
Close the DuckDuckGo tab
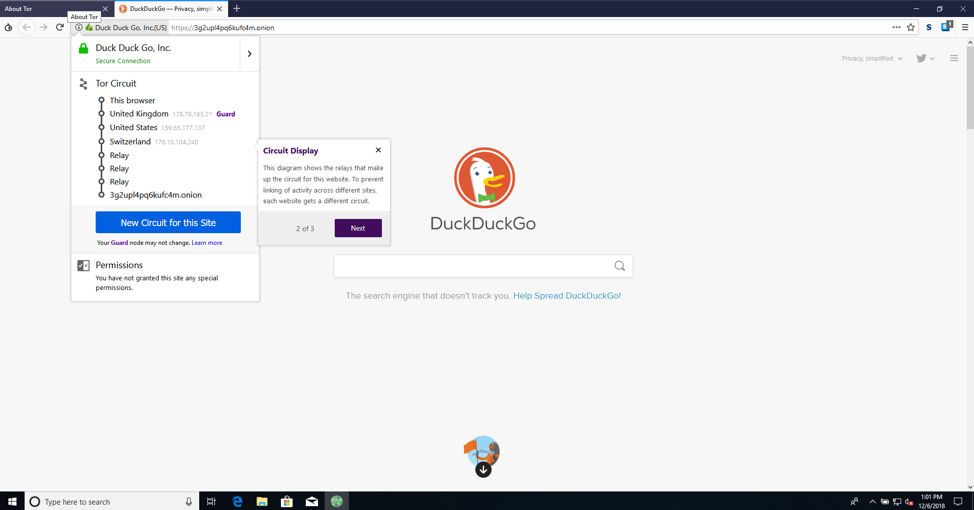[219, 9]
